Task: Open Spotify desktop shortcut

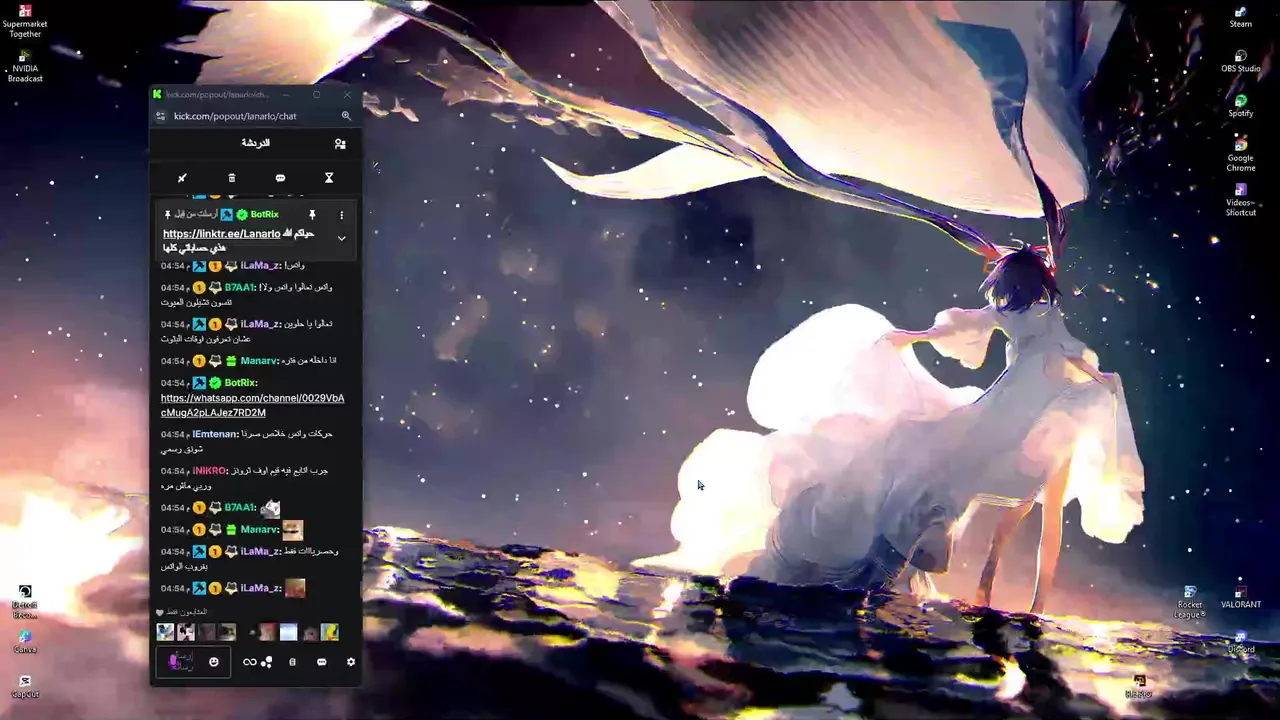Action: [1241, 106]
